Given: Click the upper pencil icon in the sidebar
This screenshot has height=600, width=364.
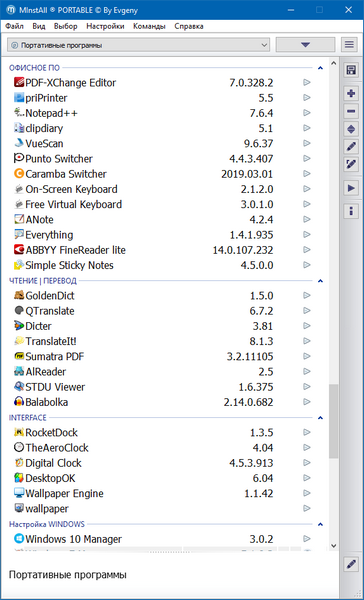Looking at the screenshot, I should (x=351, y=147).
